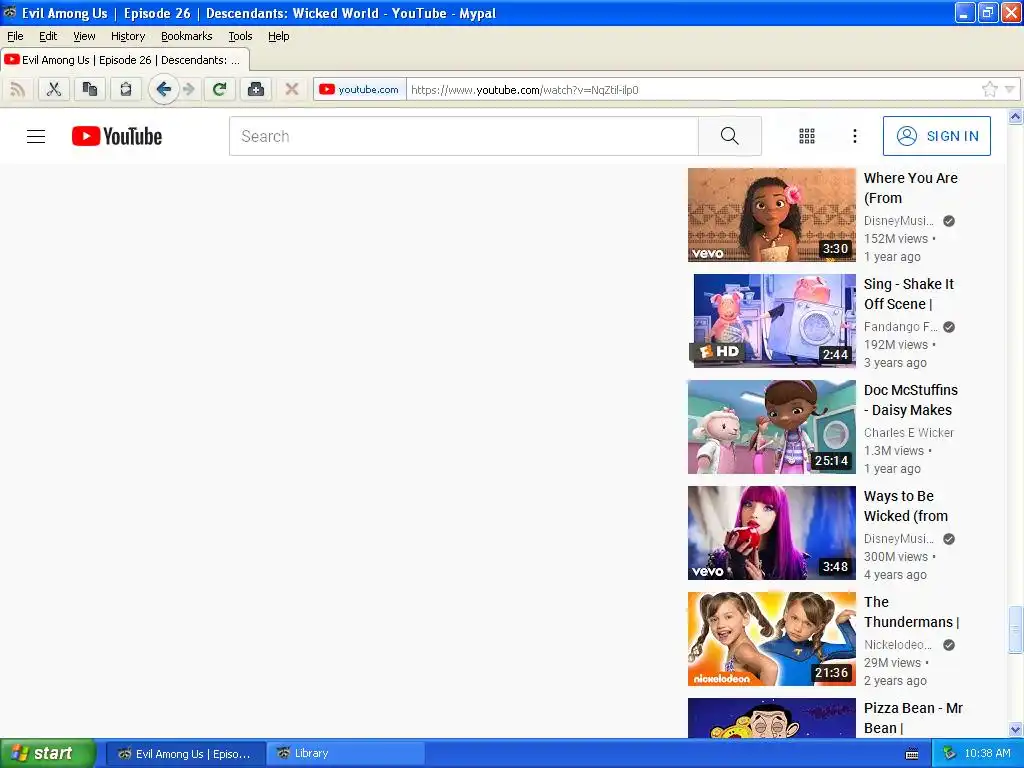1024x768 pixels.
Task: Click the forward navigation arrow
Action: coord(189,89)
